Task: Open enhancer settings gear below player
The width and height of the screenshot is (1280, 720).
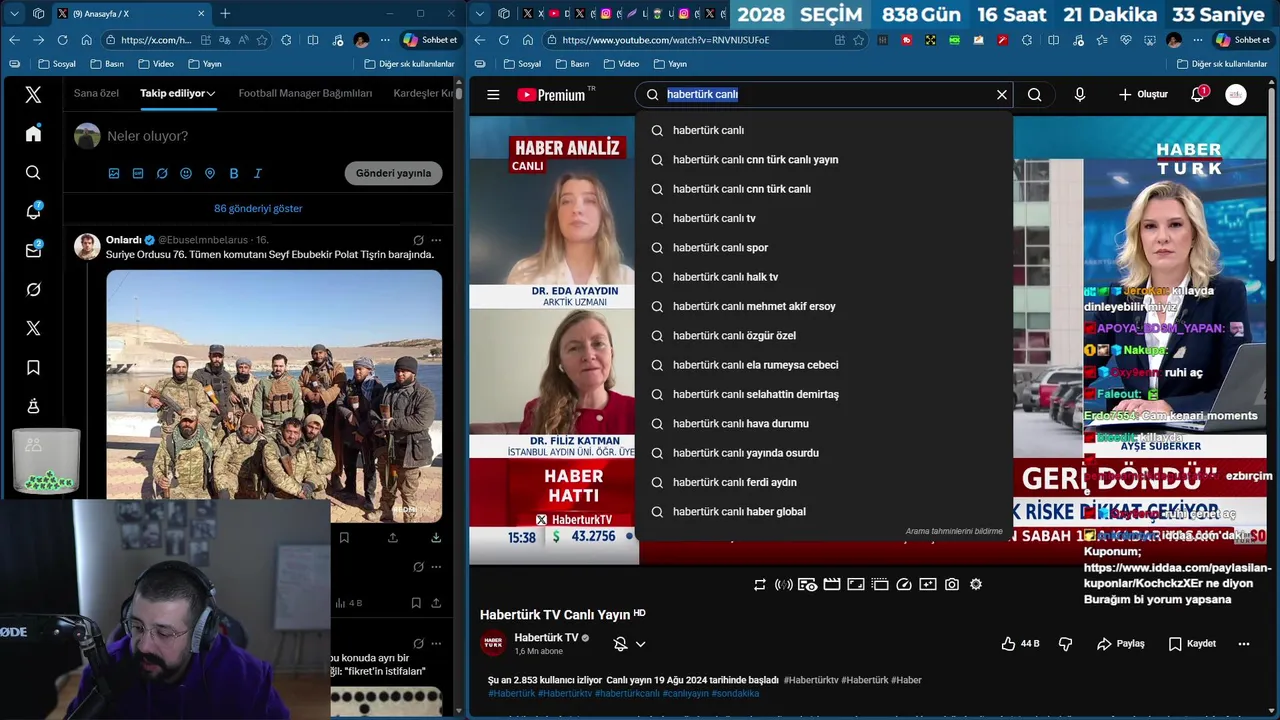Action: [x=976, y=584]
